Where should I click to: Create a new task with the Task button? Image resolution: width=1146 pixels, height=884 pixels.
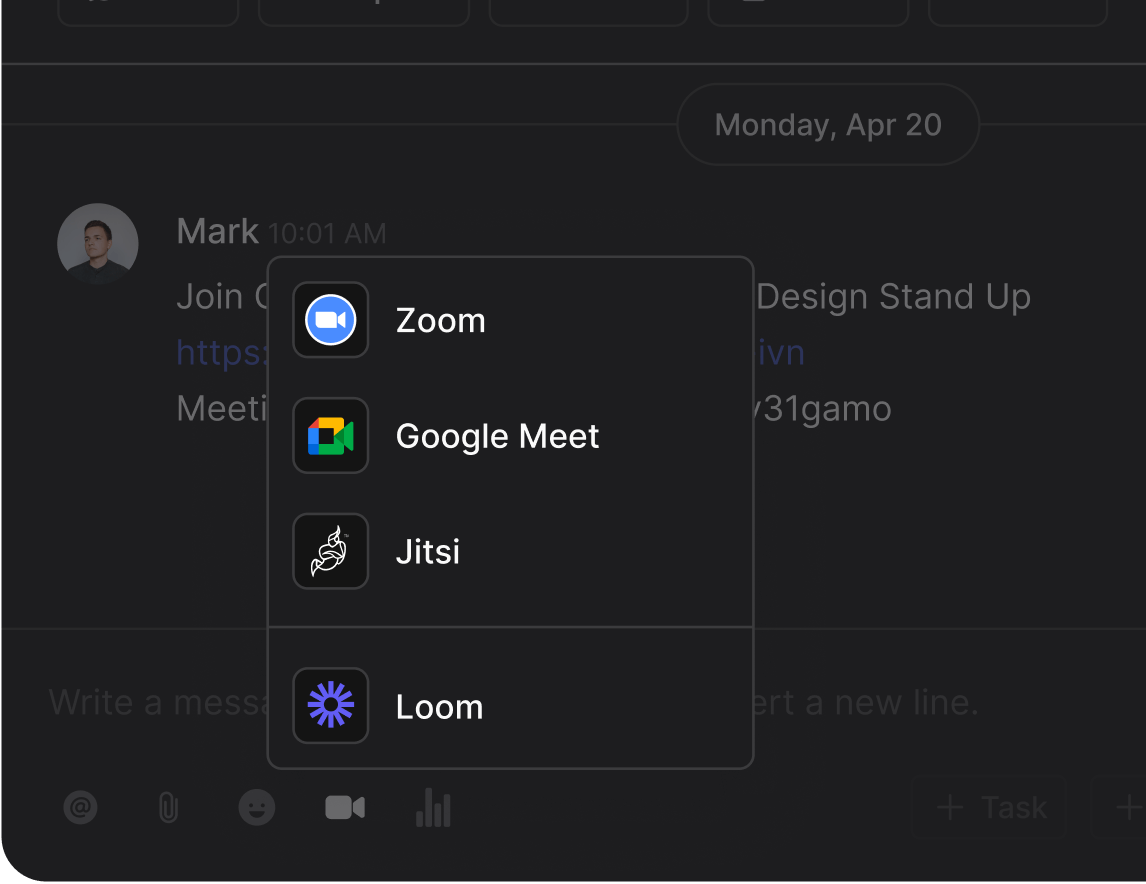click(x=990, y=807)
